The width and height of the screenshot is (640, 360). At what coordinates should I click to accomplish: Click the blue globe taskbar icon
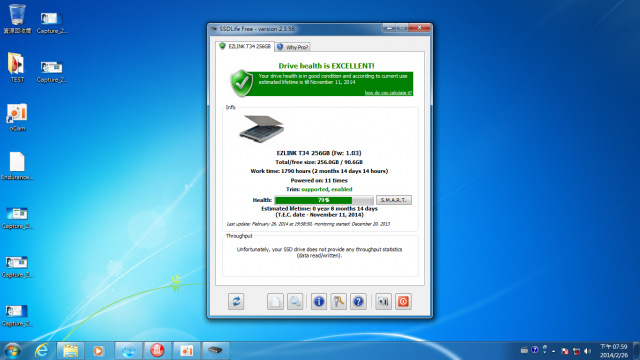[x=129, y=351]
